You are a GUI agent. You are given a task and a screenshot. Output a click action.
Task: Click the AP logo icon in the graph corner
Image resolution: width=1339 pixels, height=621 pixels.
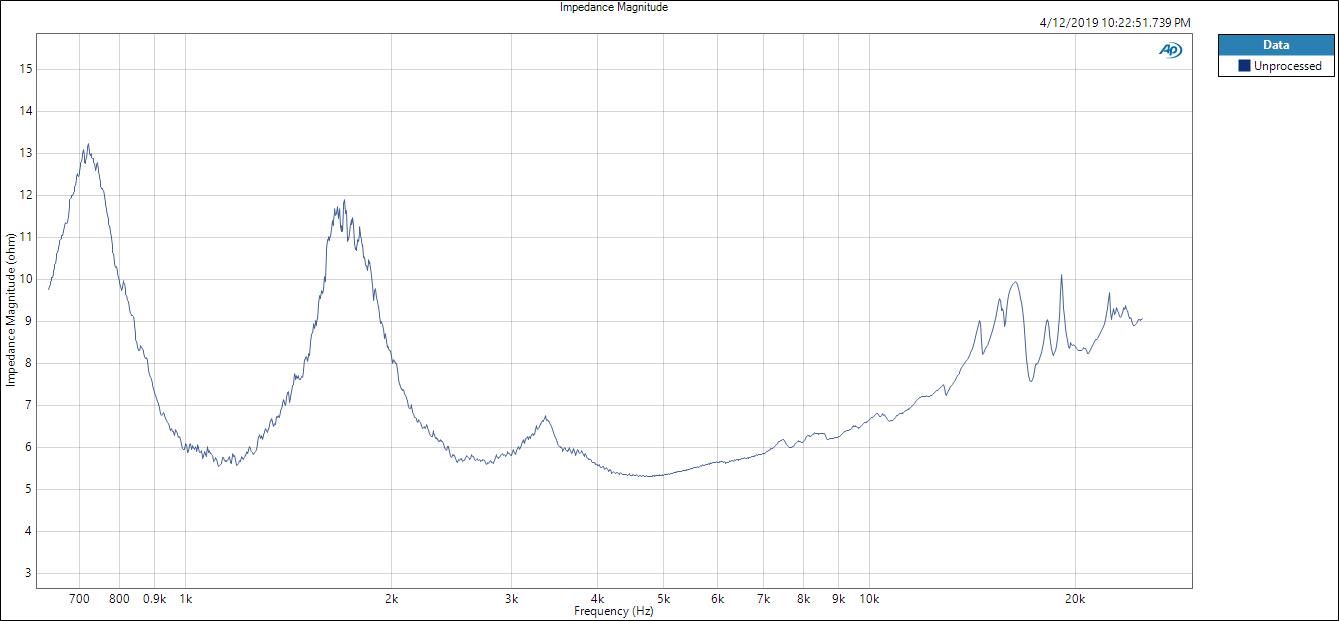coord(1170,50)
